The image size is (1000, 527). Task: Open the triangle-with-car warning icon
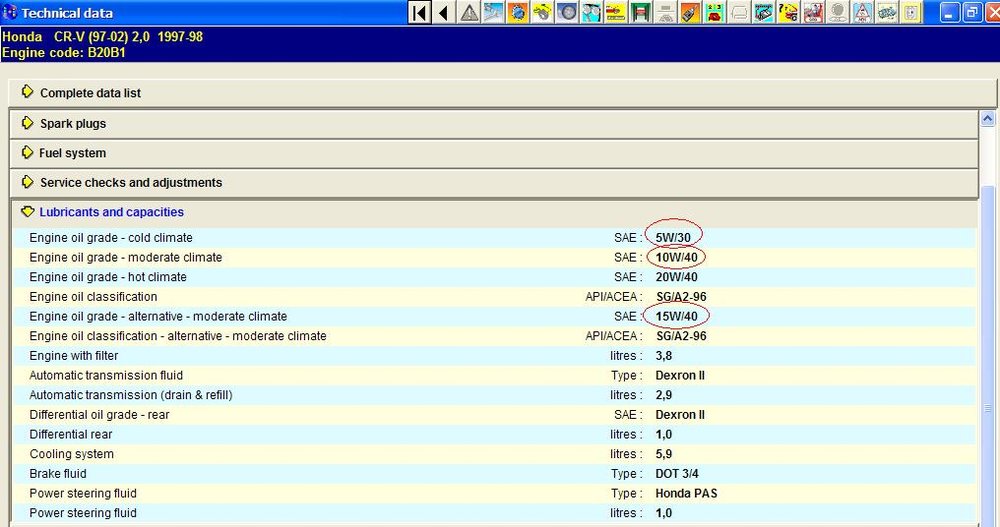[x=862, y=12]
